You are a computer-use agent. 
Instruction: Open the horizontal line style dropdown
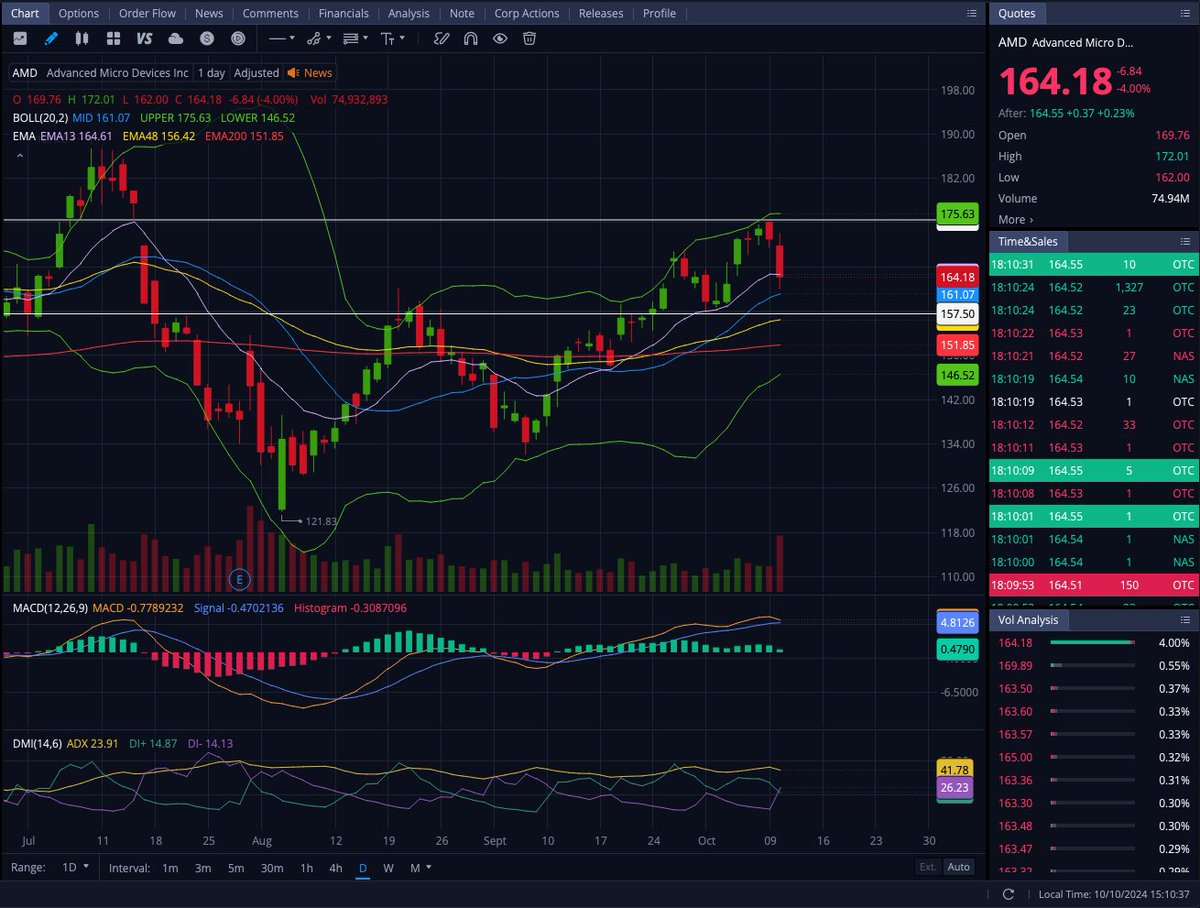pos(283,38)
